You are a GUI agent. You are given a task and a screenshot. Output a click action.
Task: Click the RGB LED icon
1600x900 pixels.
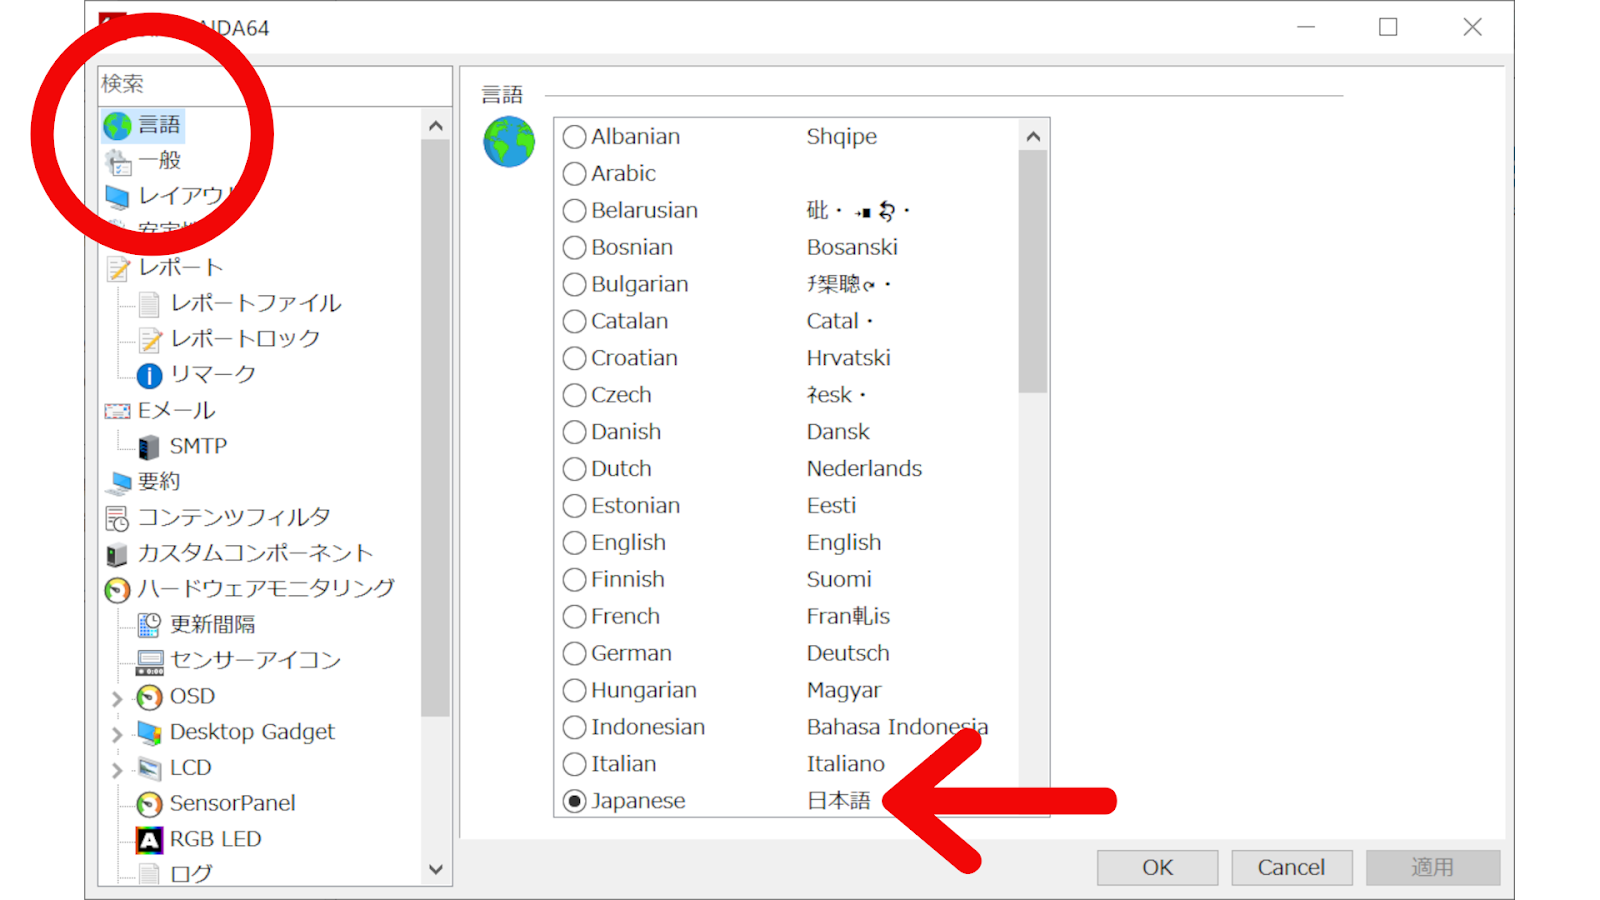click(x=149, y=840)
